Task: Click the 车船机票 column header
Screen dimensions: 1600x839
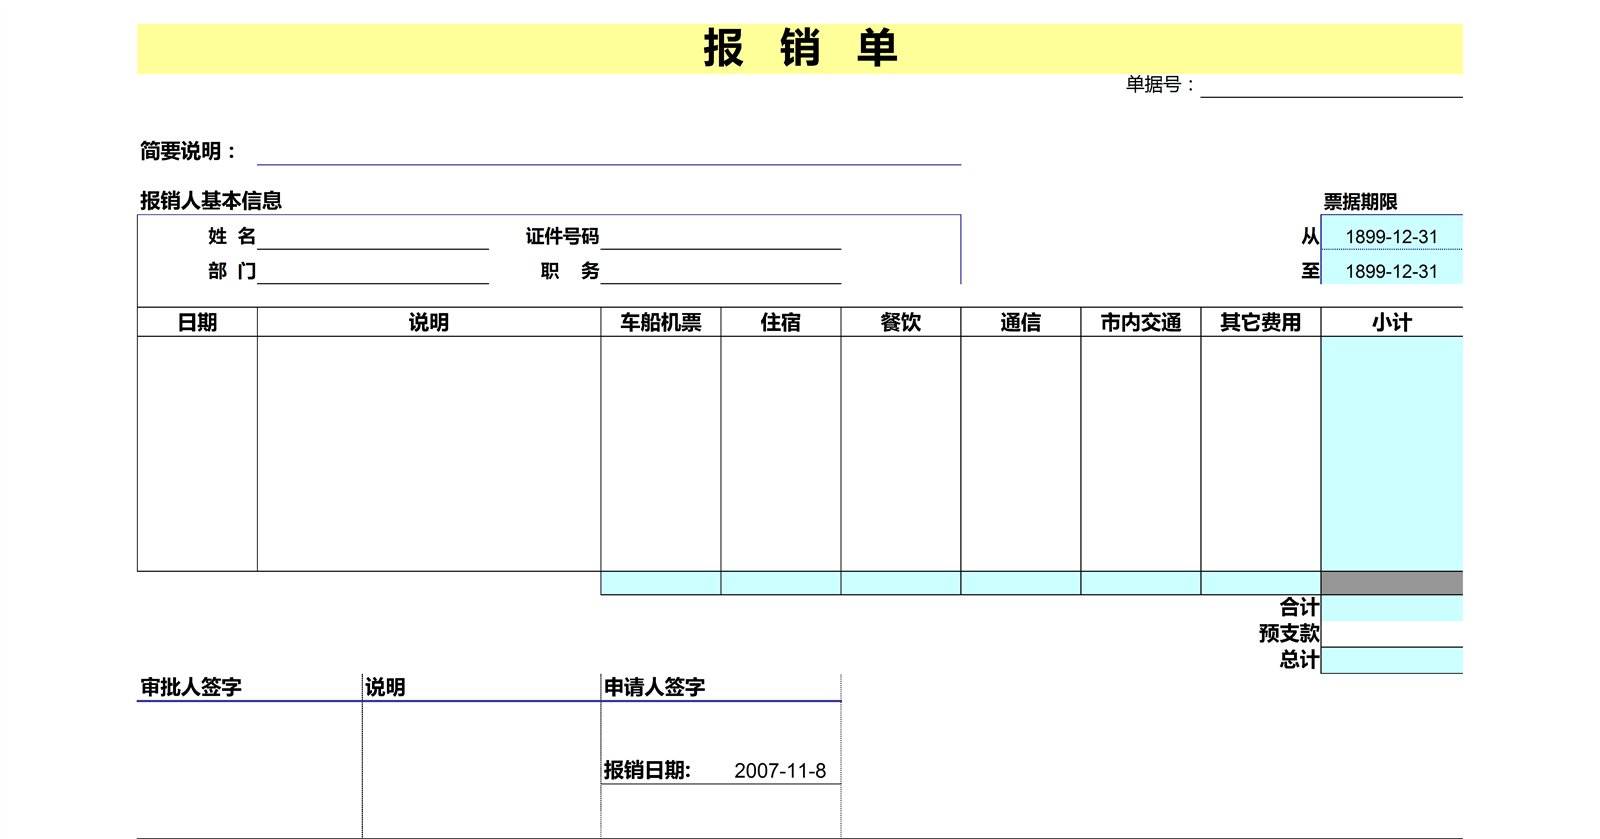Action: [660, 322]
